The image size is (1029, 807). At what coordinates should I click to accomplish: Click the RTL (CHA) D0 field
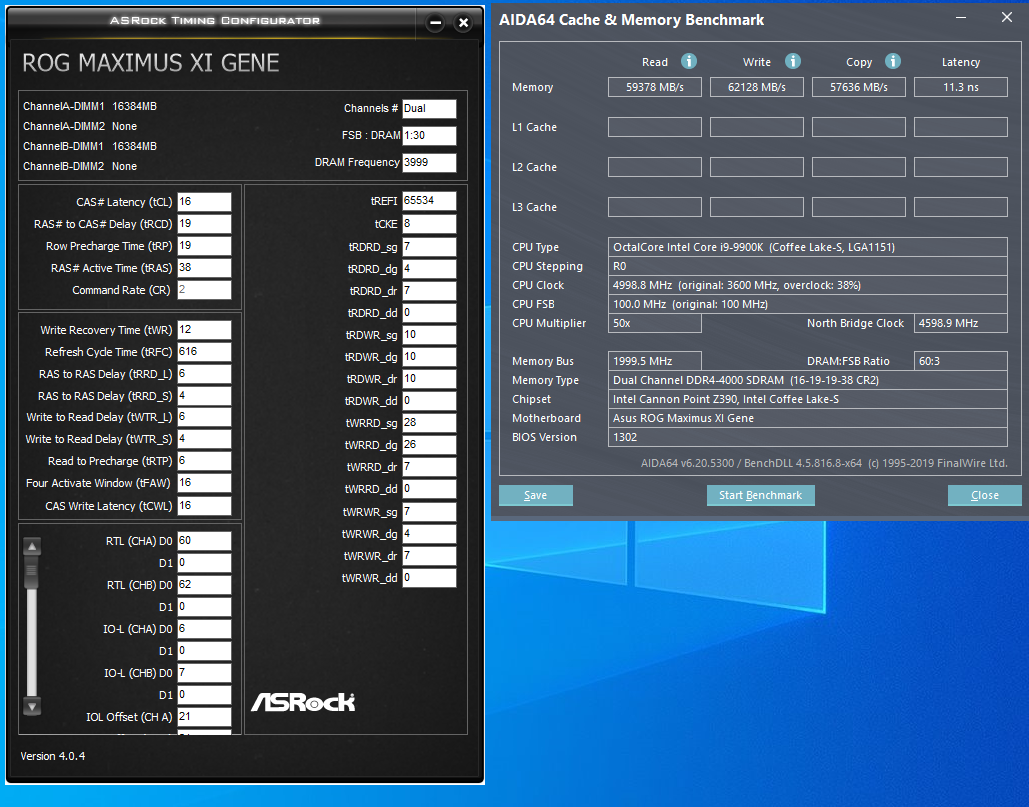[x=204, y=541]
